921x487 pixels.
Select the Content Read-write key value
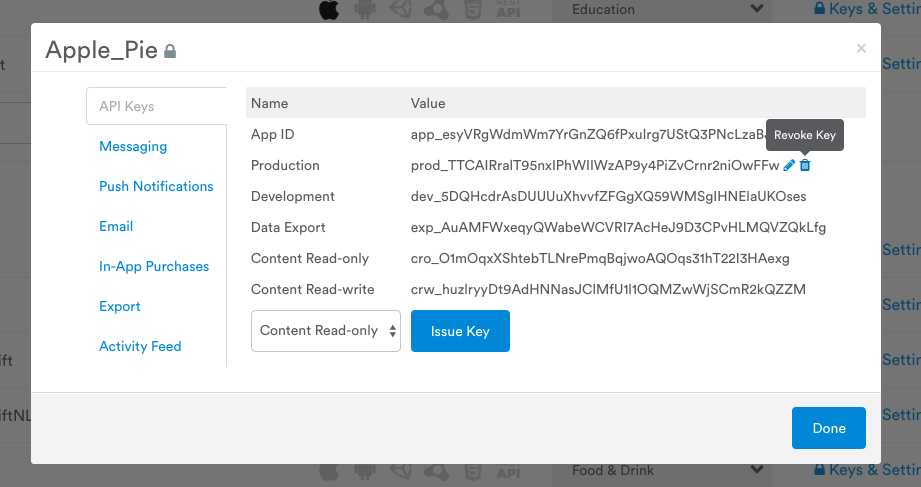pos(609,289)
